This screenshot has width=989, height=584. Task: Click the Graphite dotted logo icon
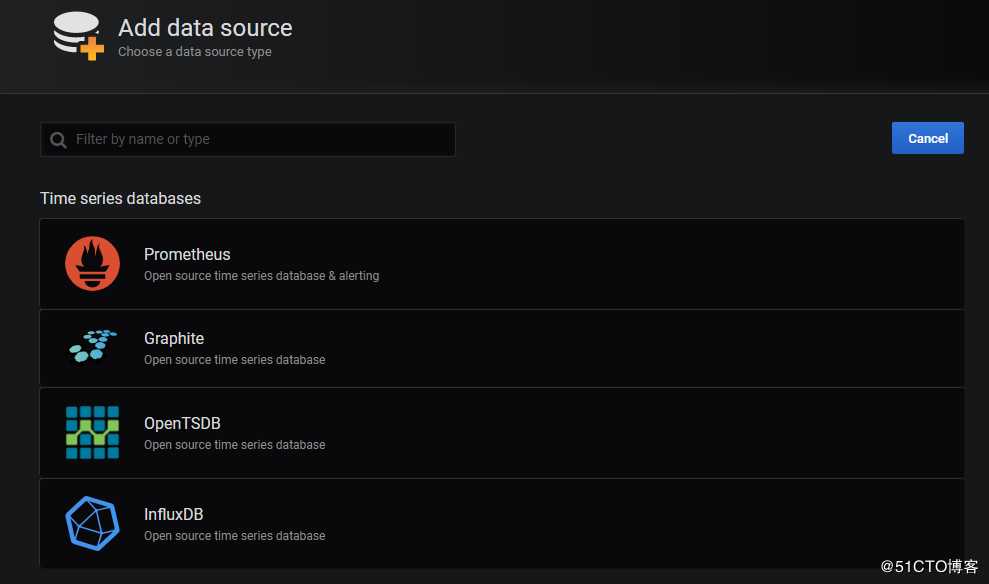point(92,346)
